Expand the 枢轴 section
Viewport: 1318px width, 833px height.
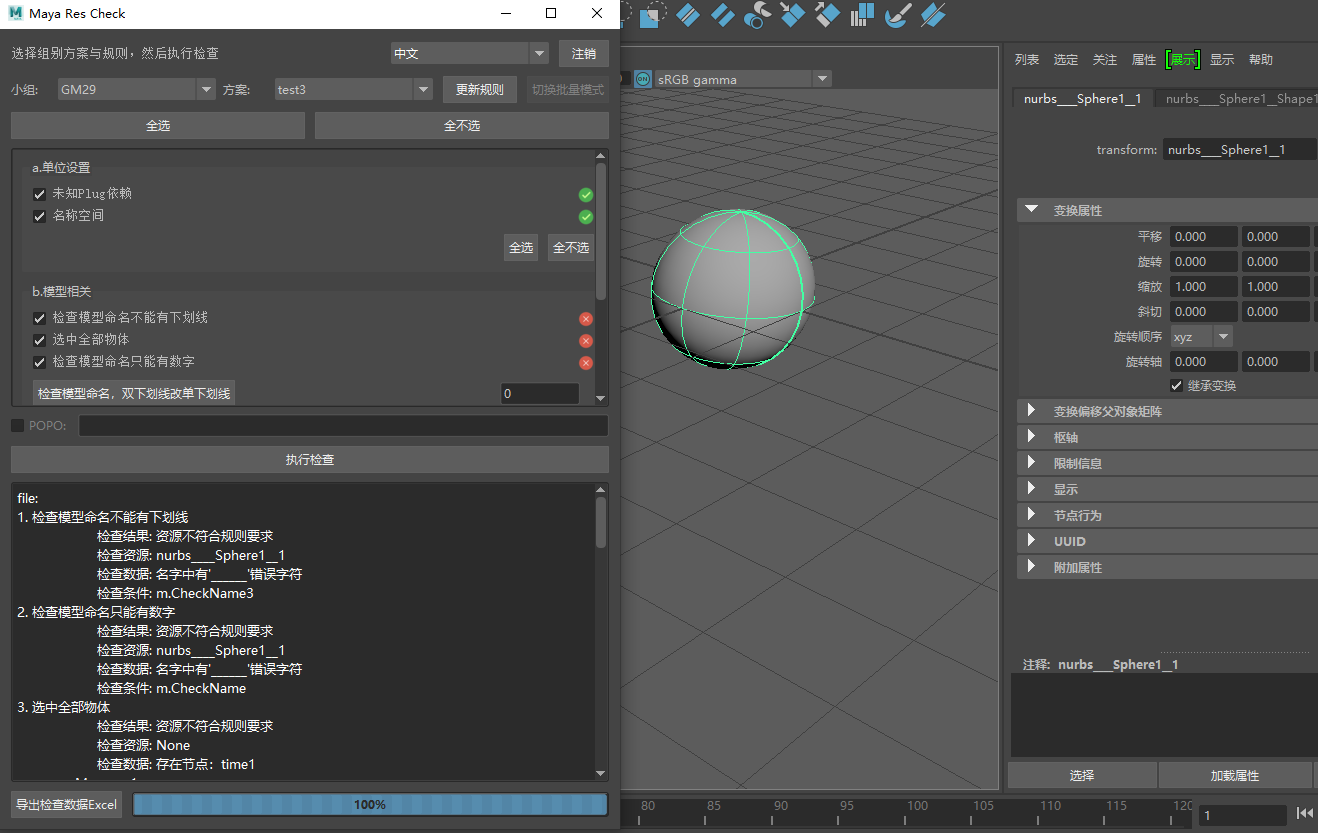(1167, 437)
